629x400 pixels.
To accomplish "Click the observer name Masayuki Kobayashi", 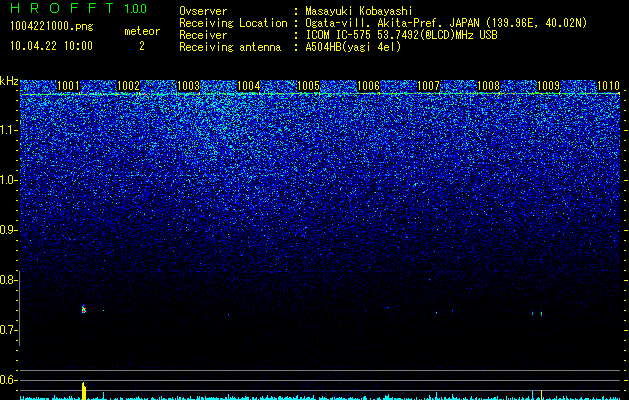I will click(359, 12).
